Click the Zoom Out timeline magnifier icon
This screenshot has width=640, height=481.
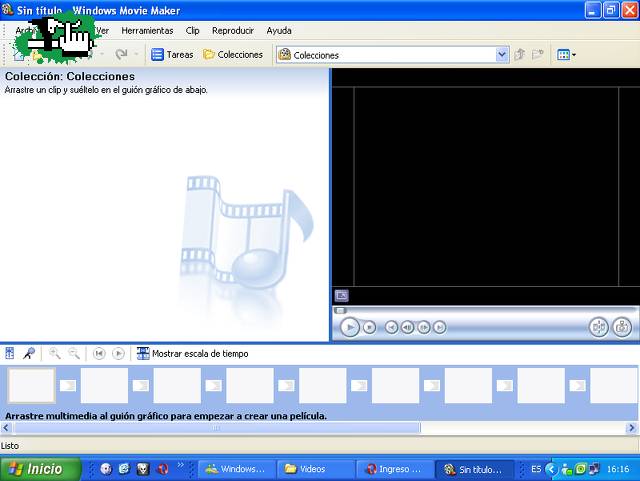74,353
